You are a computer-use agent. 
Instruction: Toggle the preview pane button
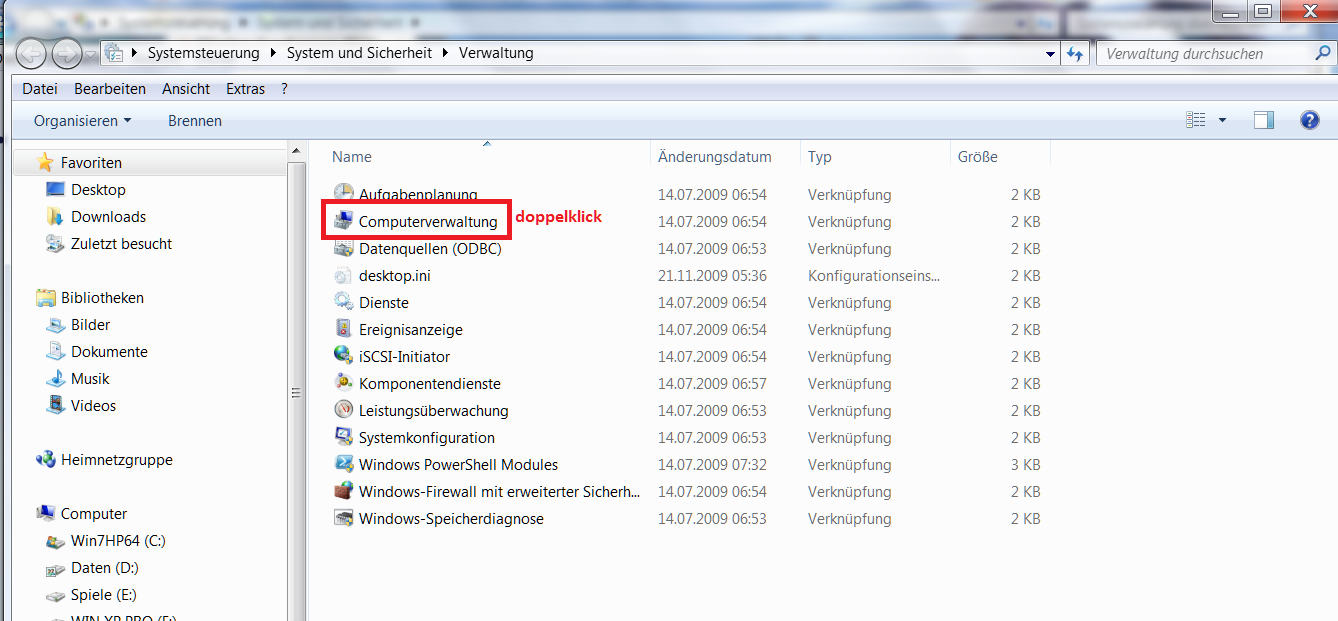(1264, 120)
